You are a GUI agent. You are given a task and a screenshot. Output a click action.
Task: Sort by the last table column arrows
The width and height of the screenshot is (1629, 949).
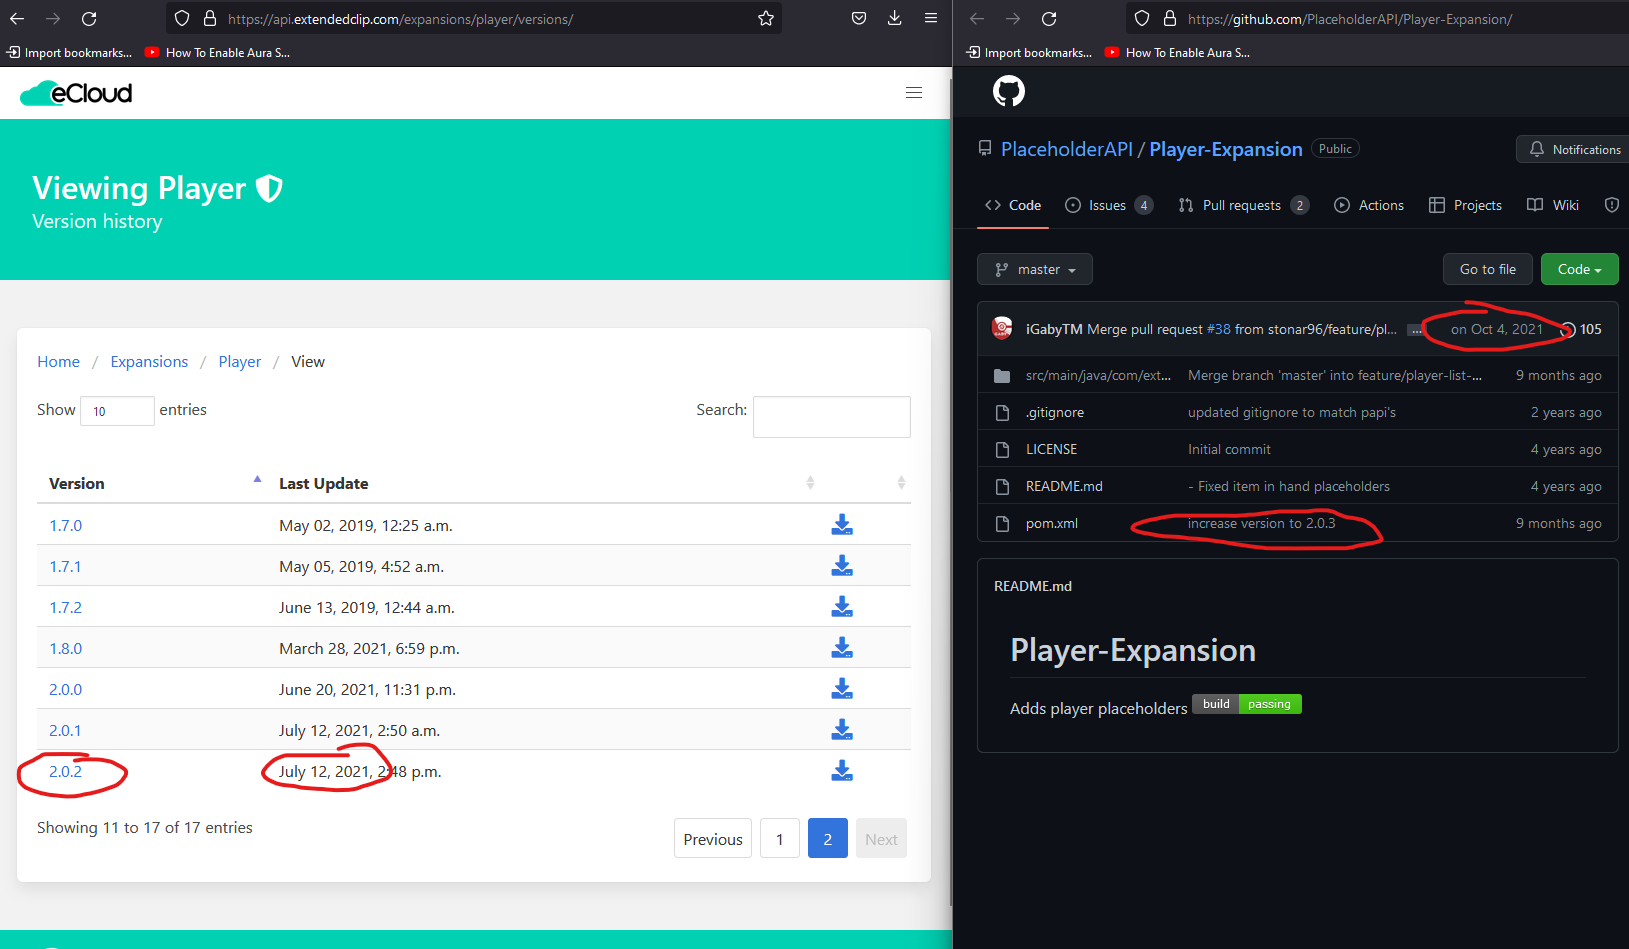901,483
